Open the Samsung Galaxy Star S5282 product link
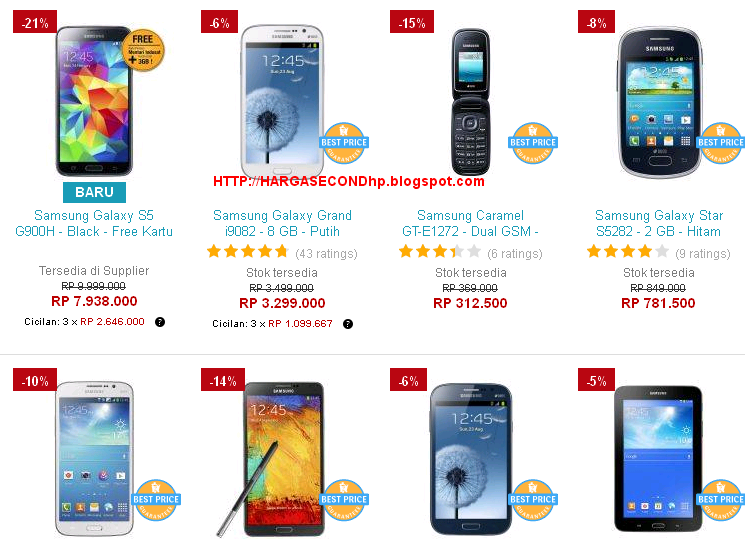Image resolution: width=745 pixels, height=551 pixels. pos(659,223)
